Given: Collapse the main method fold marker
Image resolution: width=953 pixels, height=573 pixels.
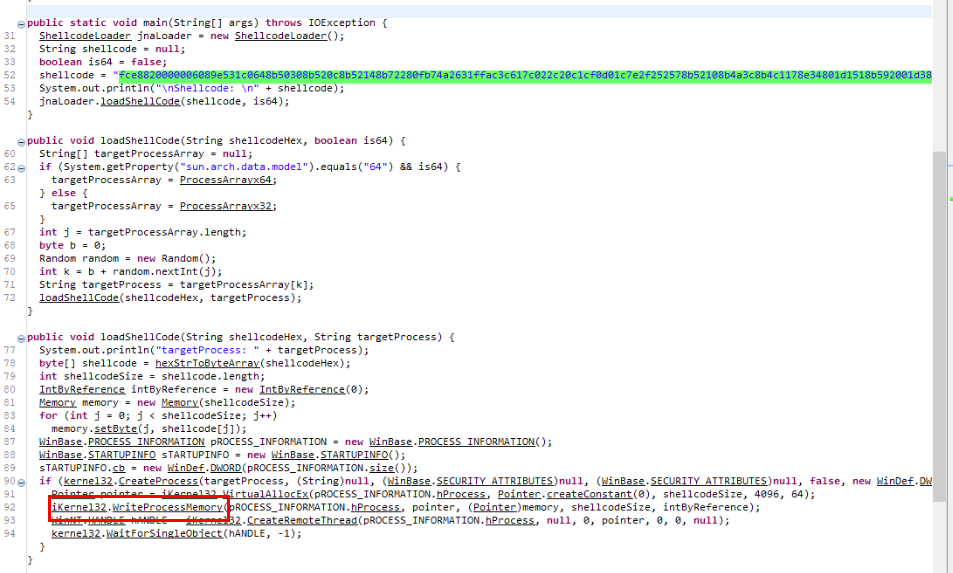Looking at the screenshot, I should (x=21, y=25).
